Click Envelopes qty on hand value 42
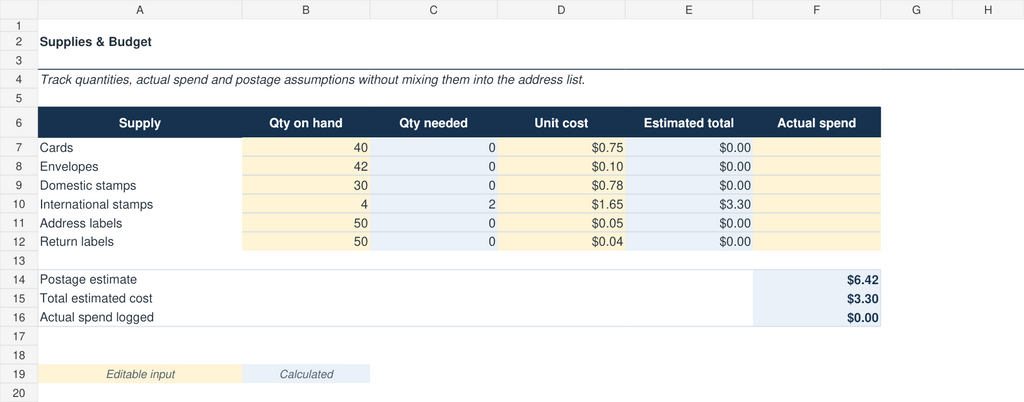The image size is (1024, 402). [x=306, y=166]
